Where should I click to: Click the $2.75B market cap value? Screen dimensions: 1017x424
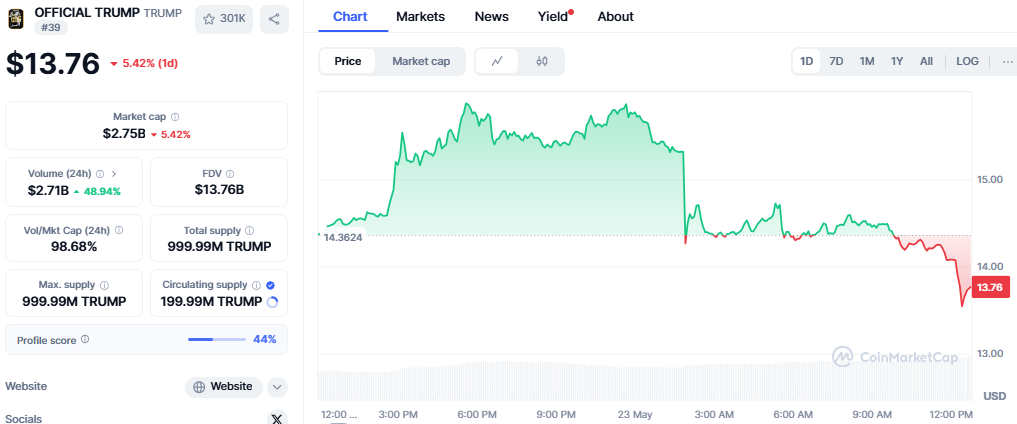tap(124, 134)
